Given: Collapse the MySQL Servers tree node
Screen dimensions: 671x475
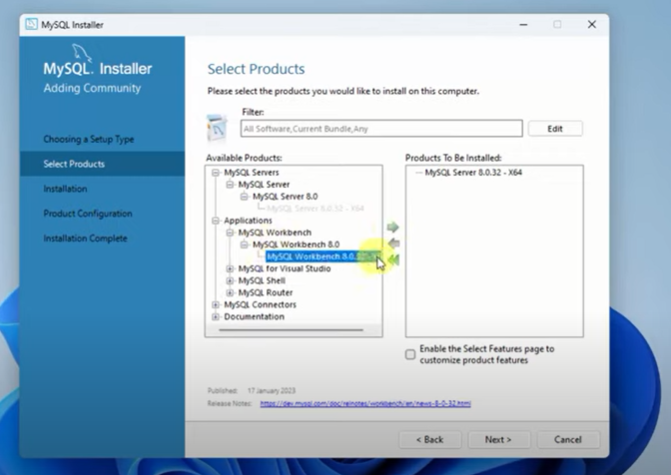Looking at the screenshot, I should click(x=216, y=172).
